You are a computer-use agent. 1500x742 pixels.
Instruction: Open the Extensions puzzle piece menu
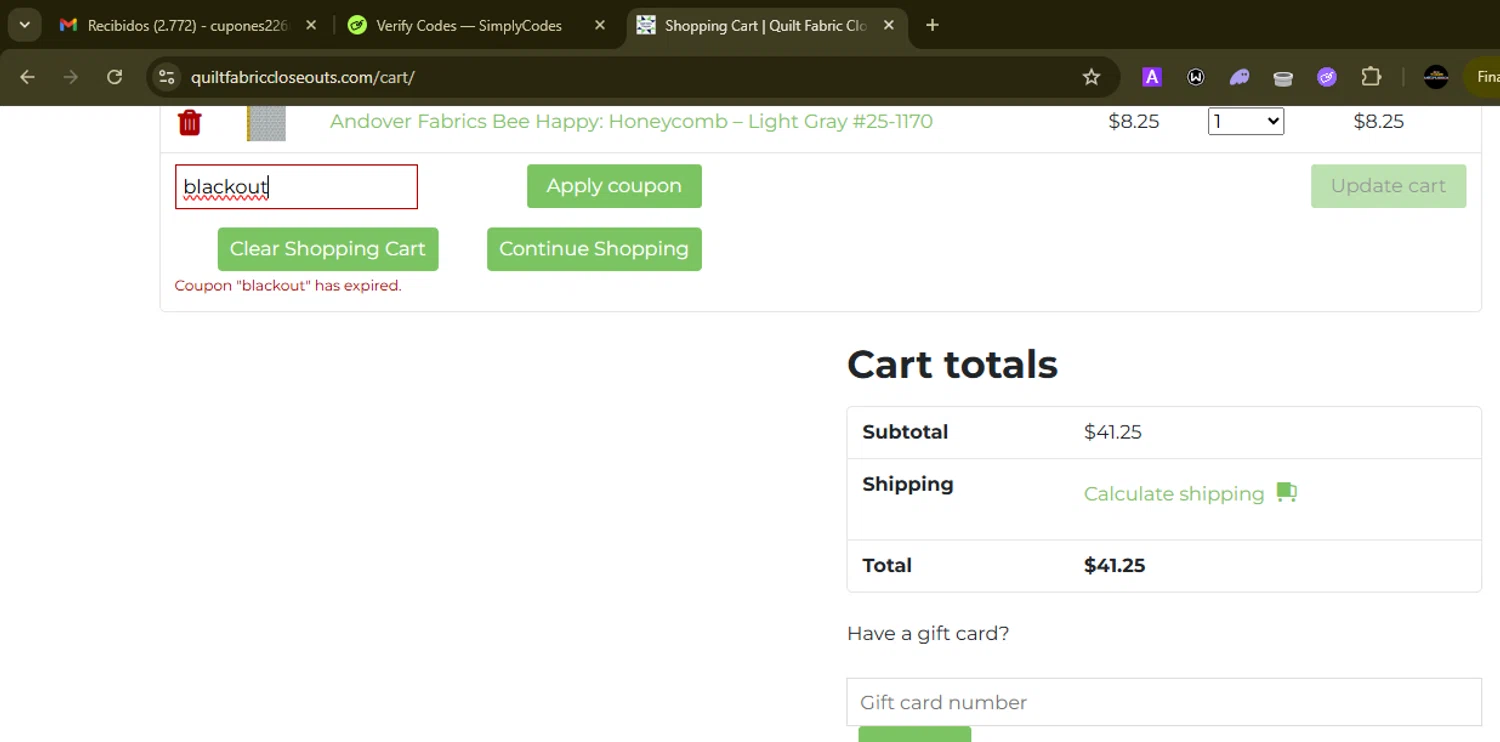point(1371,77)
